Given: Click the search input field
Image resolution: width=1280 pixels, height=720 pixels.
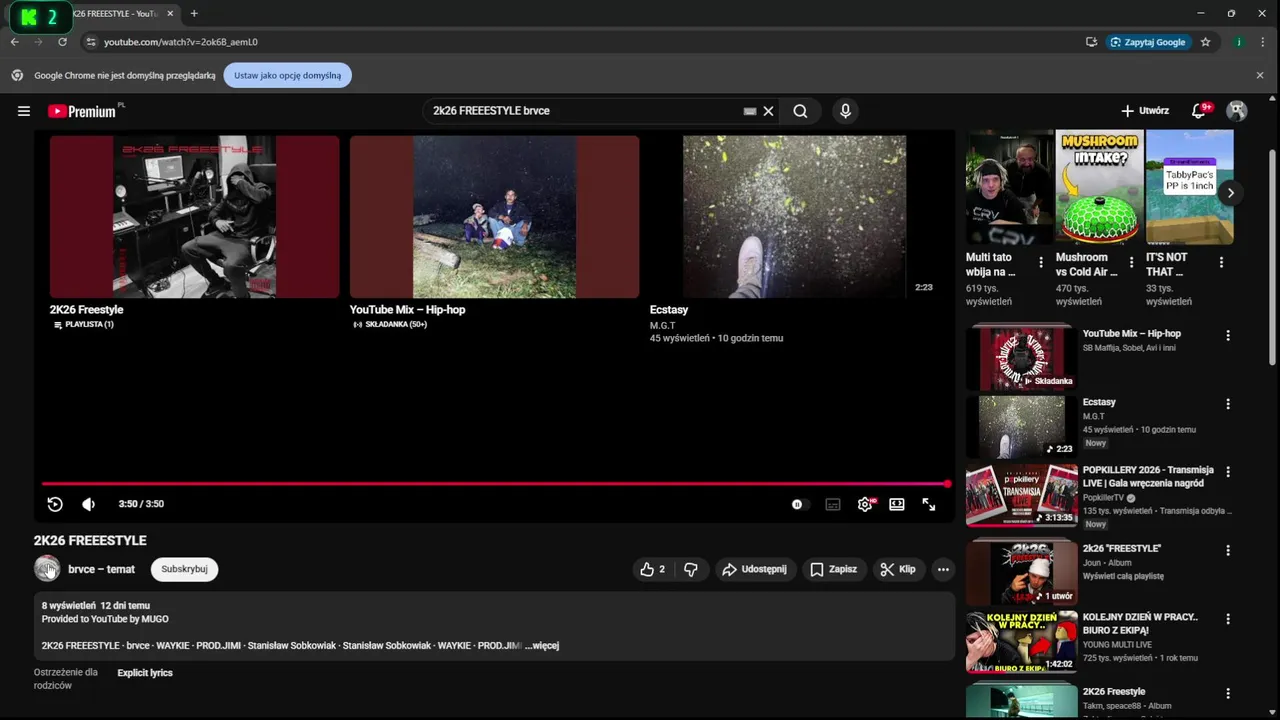Looking at the screenshot, I should pyautogui.click(x=585, y=111).
